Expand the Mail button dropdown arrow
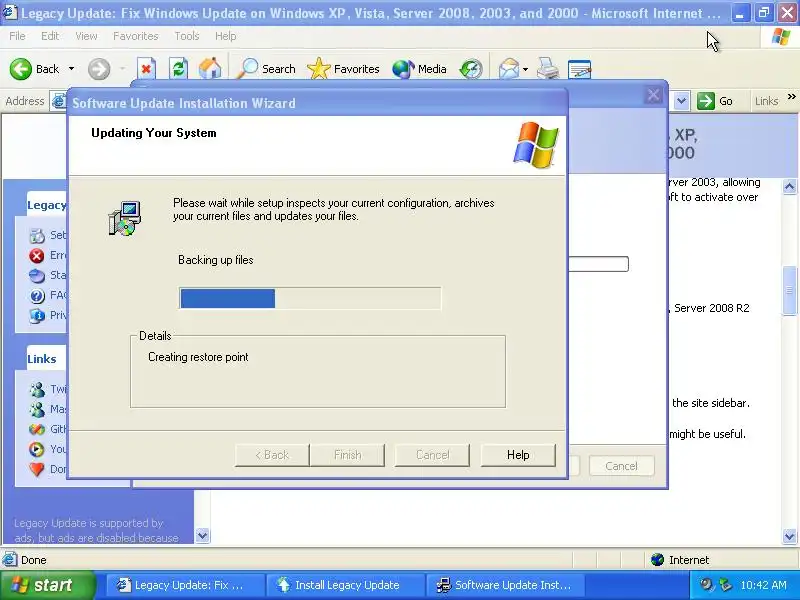 pyautogui.click(x=526, y=69)
